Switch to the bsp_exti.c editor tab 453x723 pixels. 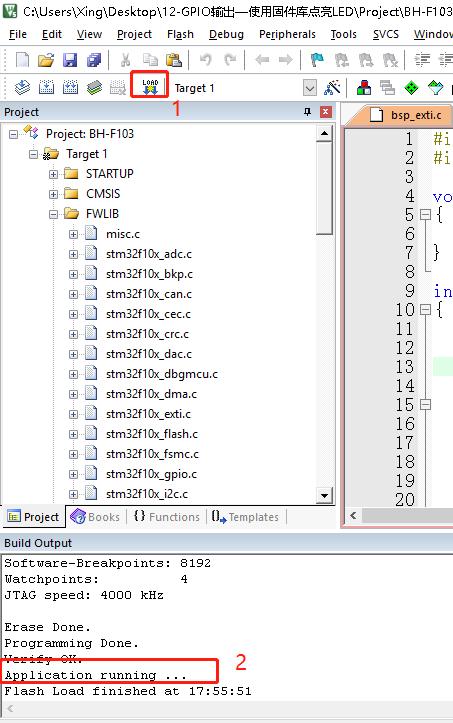(407, 115)
